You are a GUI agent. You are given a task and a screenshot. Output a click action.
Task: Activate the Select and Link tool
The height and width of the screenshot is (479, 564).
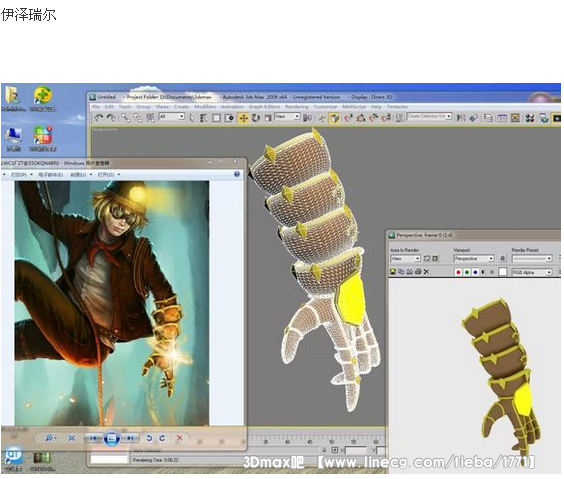pyautogui.click(x=125, y=118)
